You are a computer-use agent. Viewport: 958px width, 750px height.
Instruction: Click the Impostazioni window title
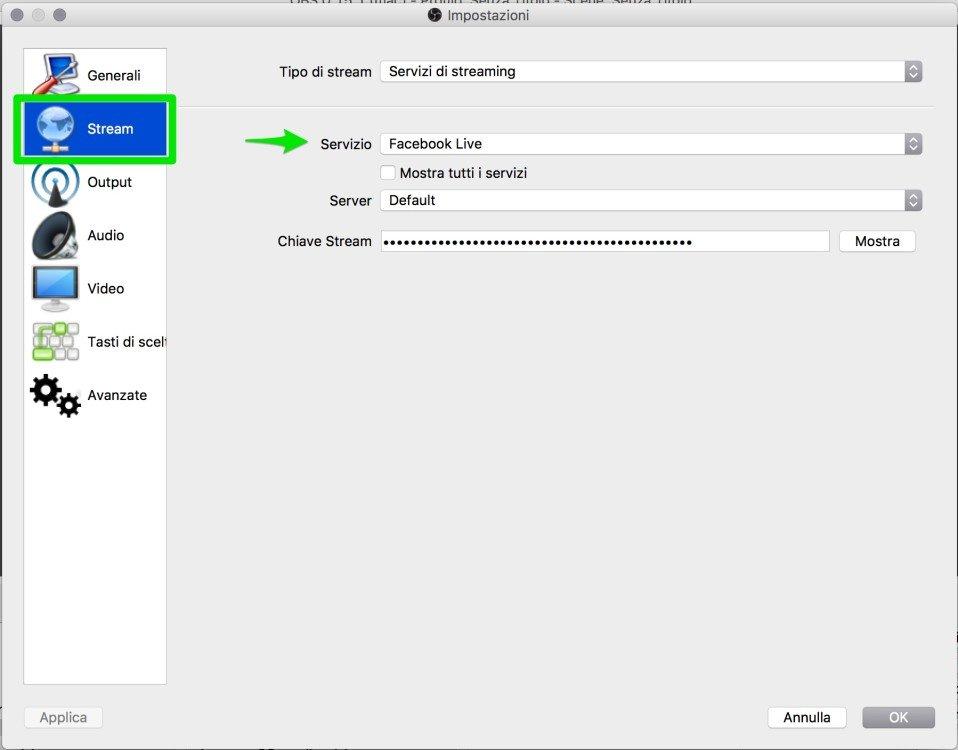tap(488, 15)
